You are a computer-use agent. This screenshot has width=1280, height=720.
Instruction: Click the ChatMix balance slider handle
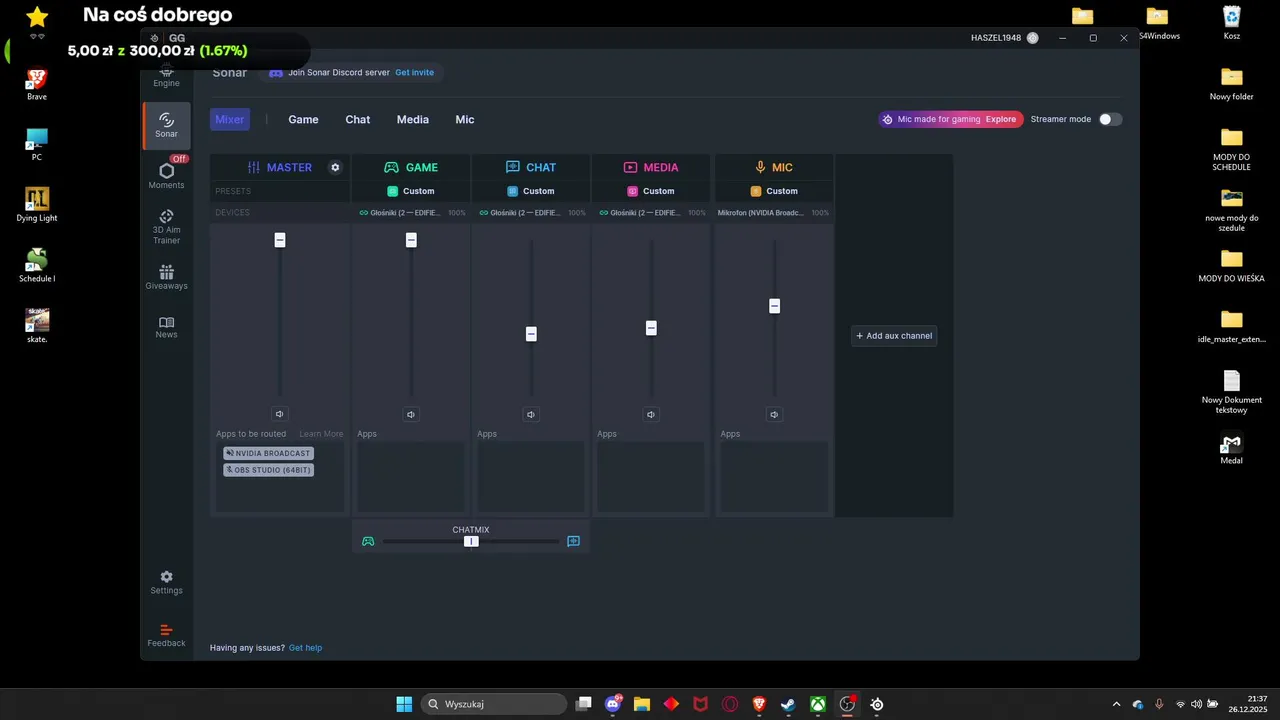point(471,541)
